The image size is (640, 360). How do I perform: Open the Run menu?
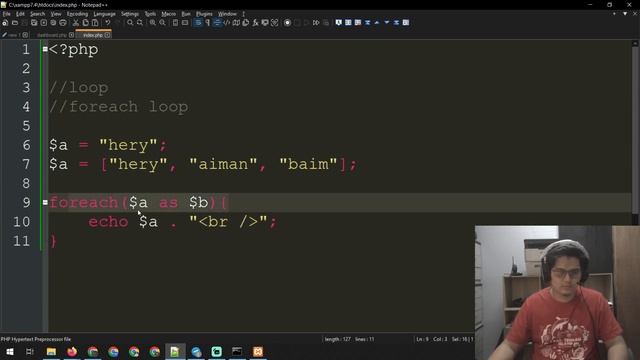pos(186,14)
